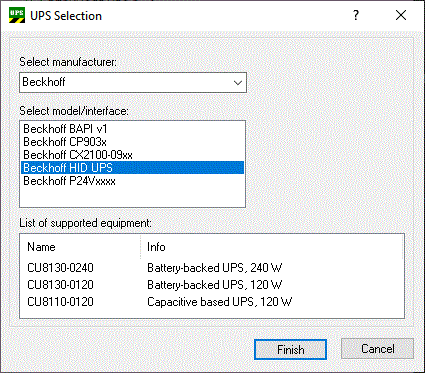Sort by the Name column header
This screenshot has height=373, width=425.
tap(80, 247)
